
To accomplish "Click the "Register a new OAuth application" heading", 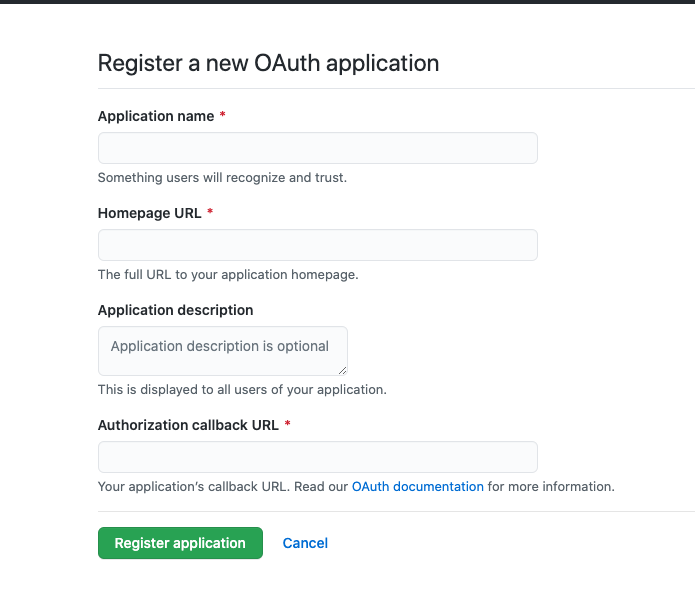I will (268, 63).
